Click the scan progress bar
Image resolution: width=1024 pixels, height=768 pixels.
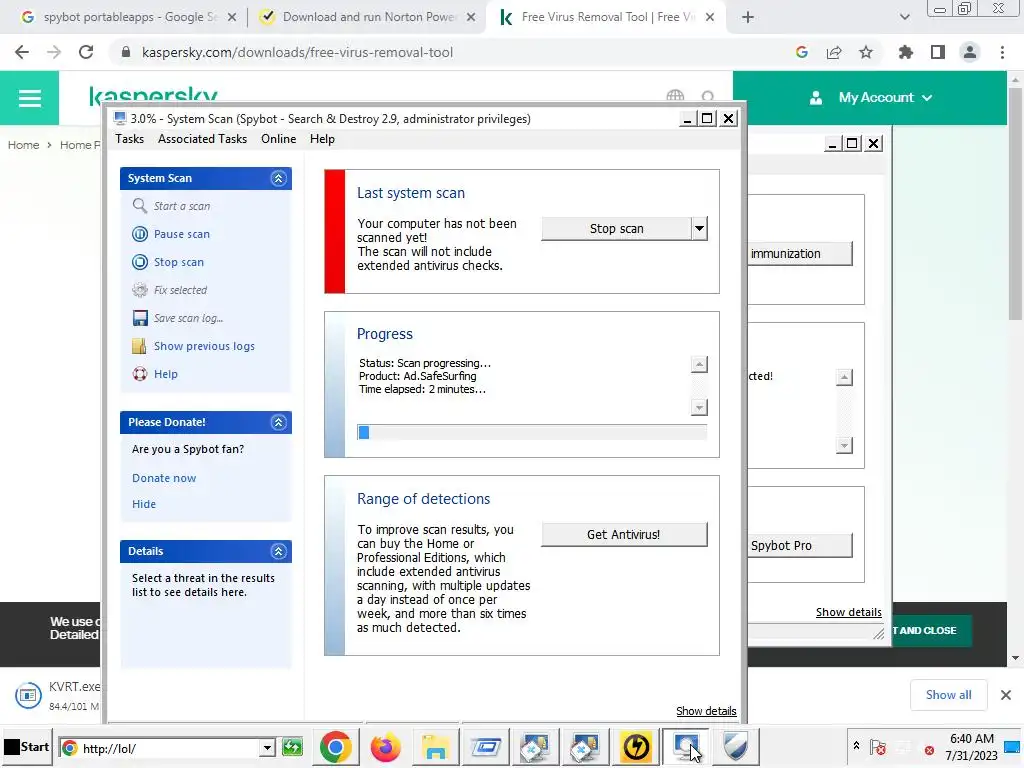point(532,432)
